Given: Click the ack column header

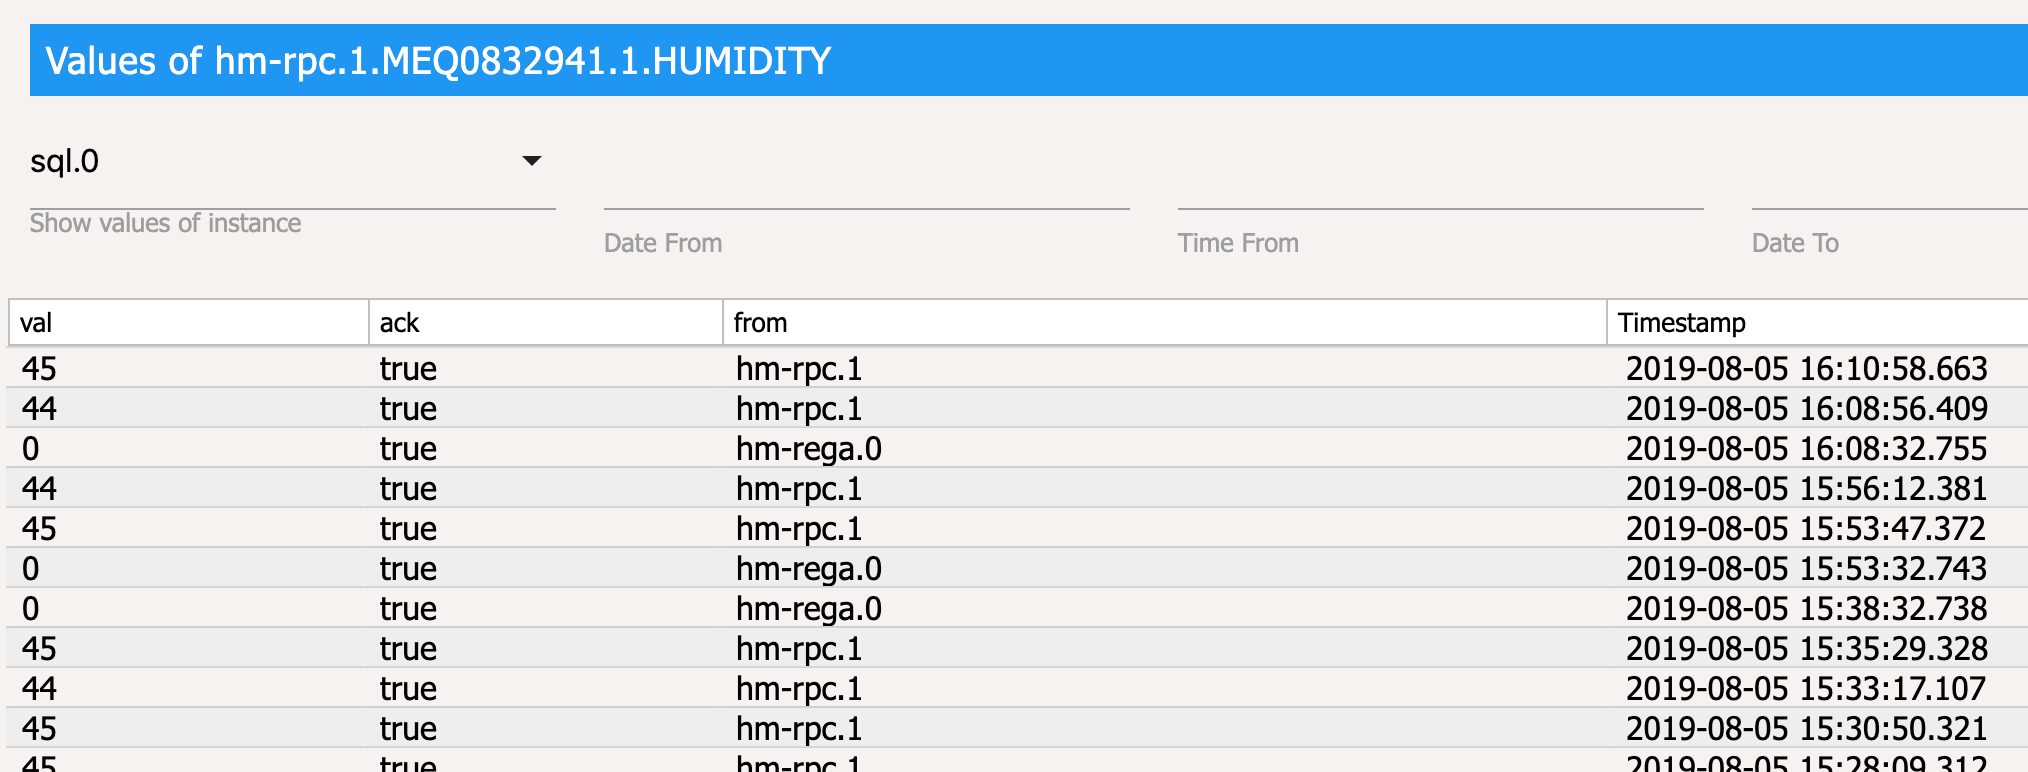Looking at the screenshot, I should click(545, 323).
